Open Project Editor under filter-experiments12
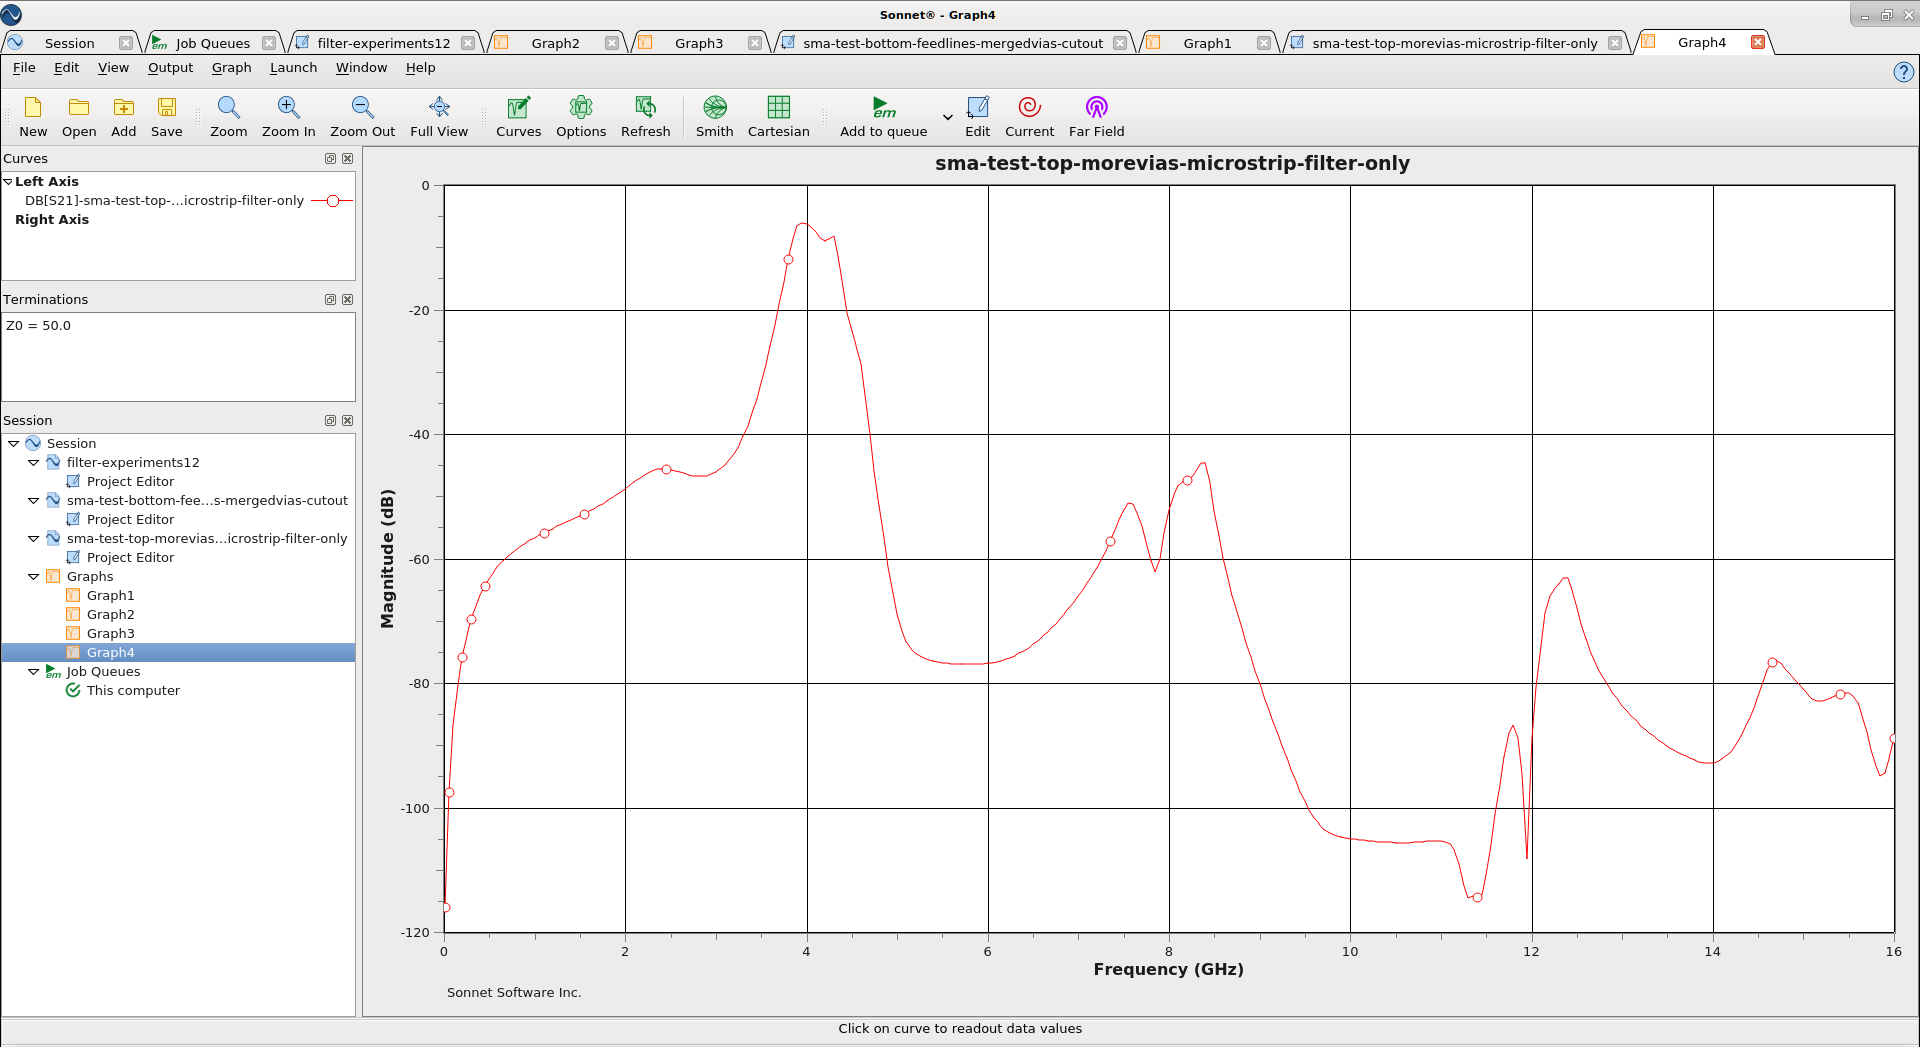The height and width of the screenshot is (1047, 1920). (x=130, y=482)
